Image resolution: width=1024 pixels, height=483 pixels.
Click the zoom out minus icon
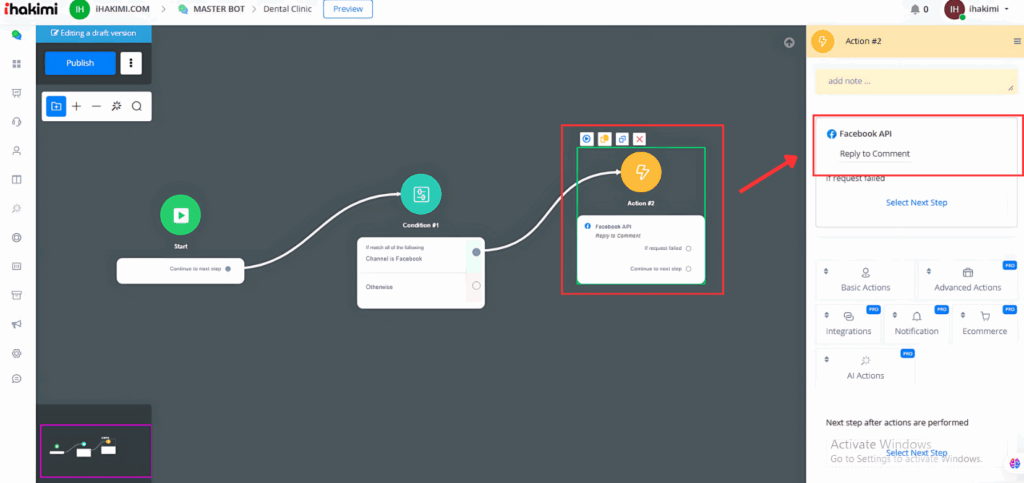[96, 106]
